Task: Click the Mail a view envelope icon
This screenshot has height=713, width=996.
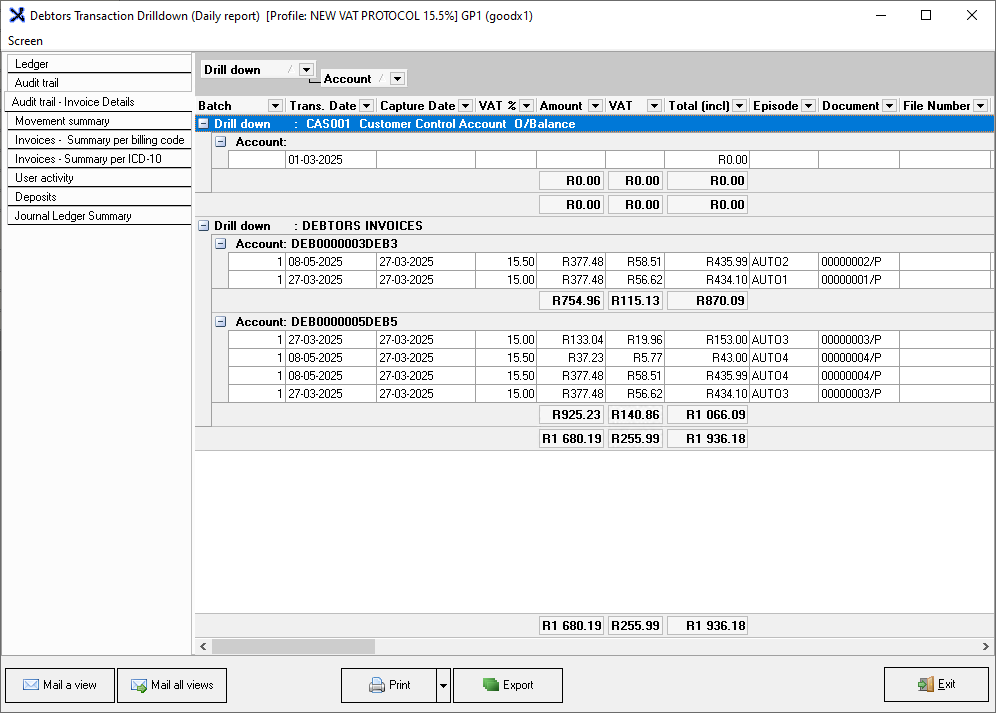Action: tap(31, 685)
